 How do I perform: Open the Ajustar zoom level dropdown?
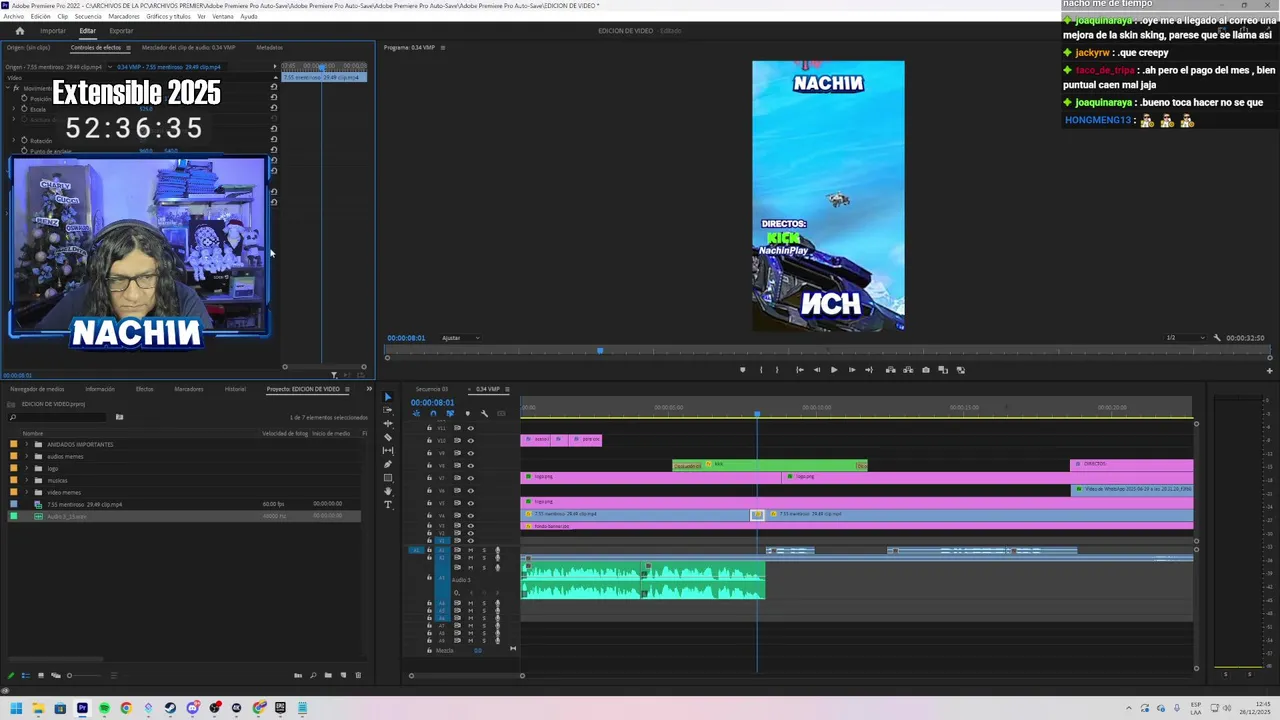[460, 338]
